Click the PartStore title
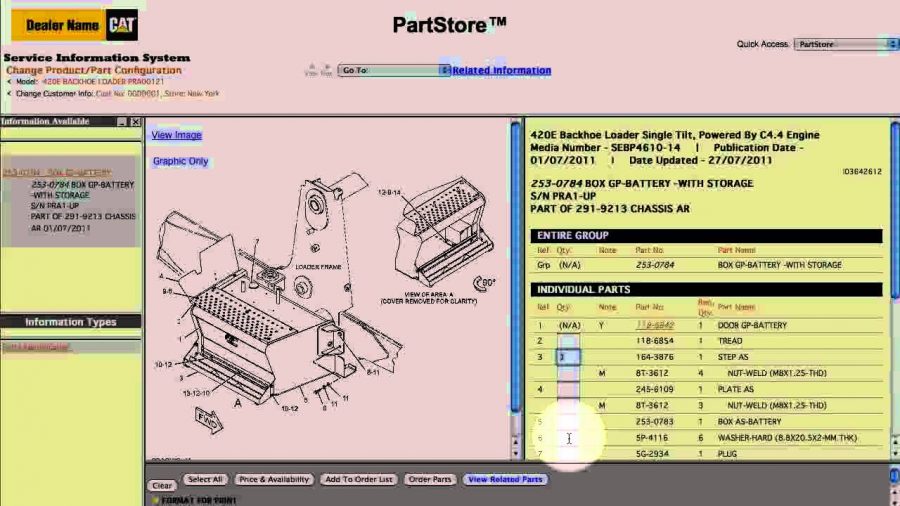The height and width of the screenshot is (506, 900). [x=449, y=25]
